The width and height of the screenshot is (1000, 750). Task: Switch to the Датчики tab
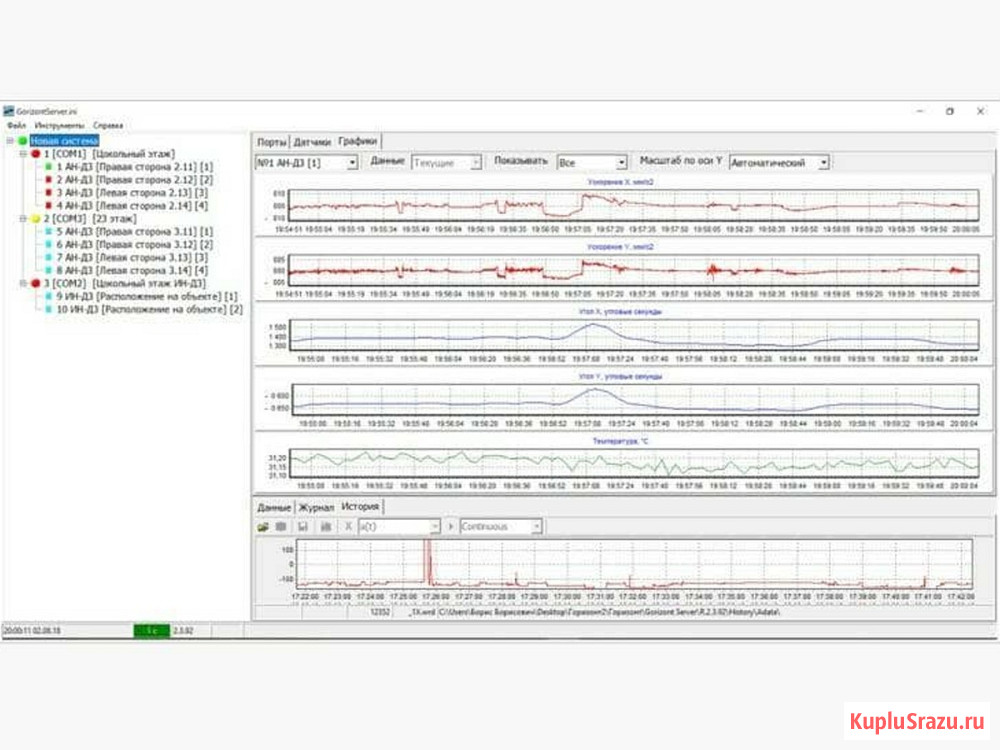[312, 142]
